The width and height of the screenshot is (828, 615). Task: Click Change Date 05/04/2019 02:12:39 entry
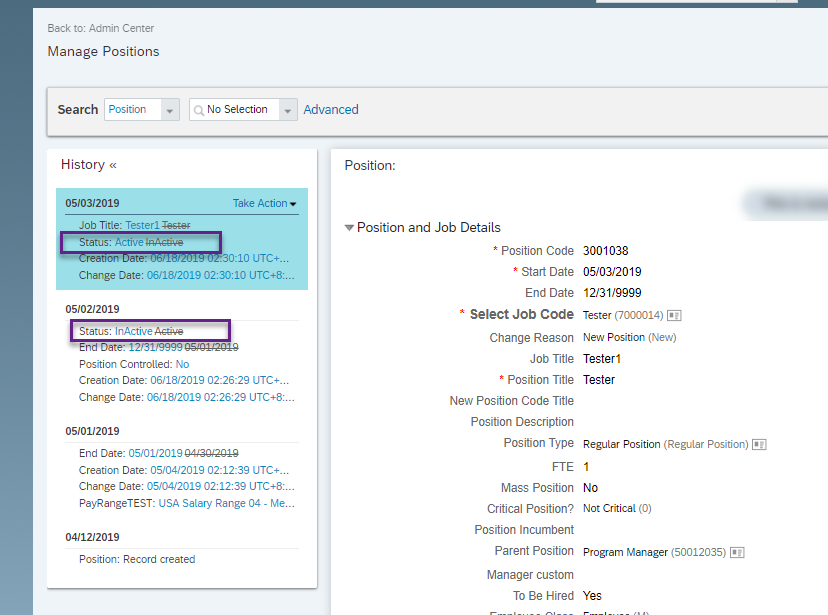pyautogui.click(x=187, y=487)
